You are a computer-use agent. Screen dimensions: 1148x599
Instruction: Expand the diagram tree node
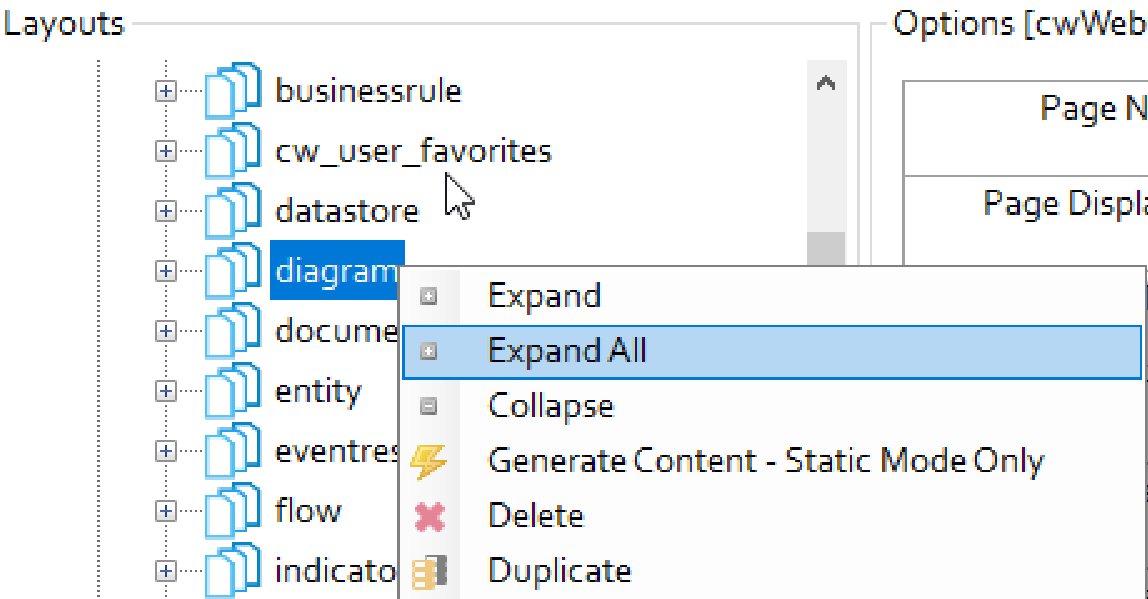coord(166,271)
